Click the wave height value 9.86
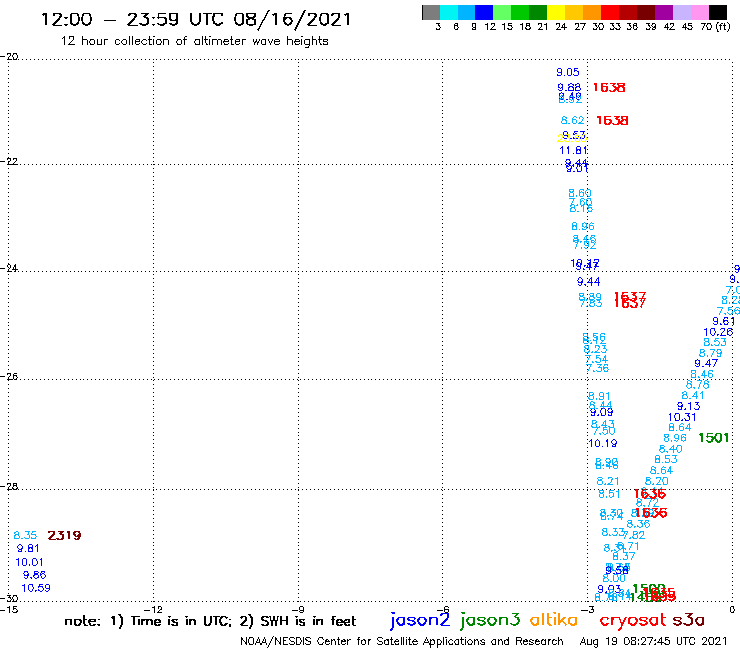 tap(34, 575)
